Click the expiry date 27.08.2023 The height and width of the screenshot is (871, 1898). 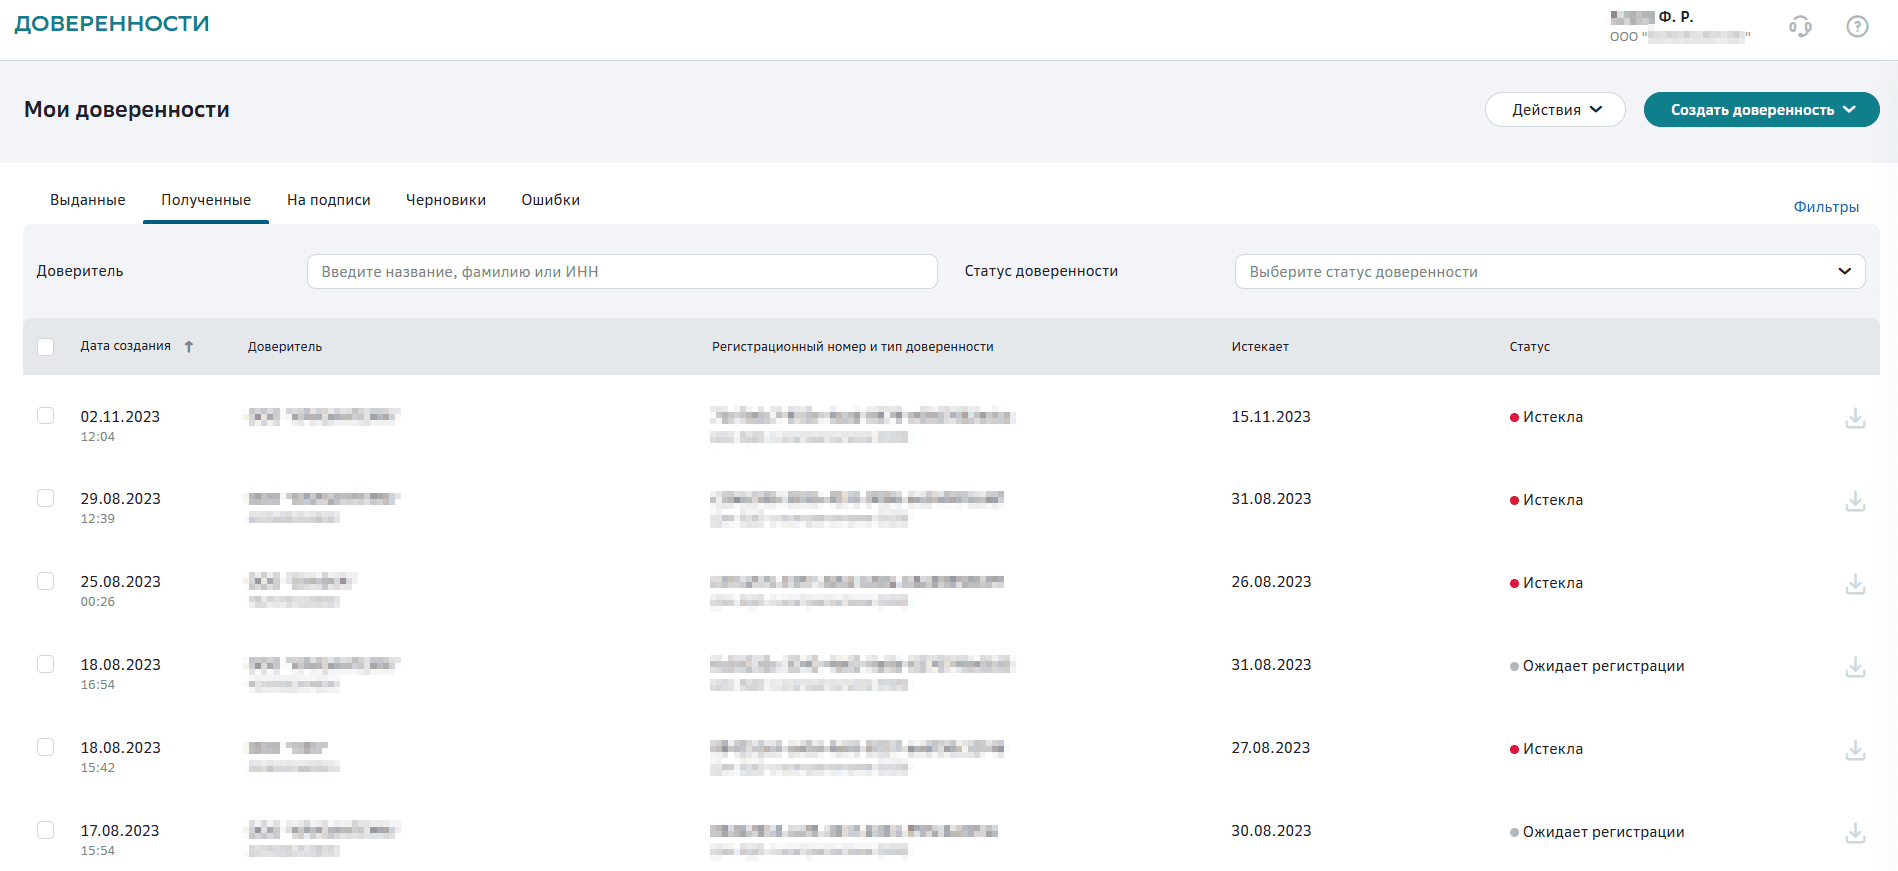coord(1271,748)
